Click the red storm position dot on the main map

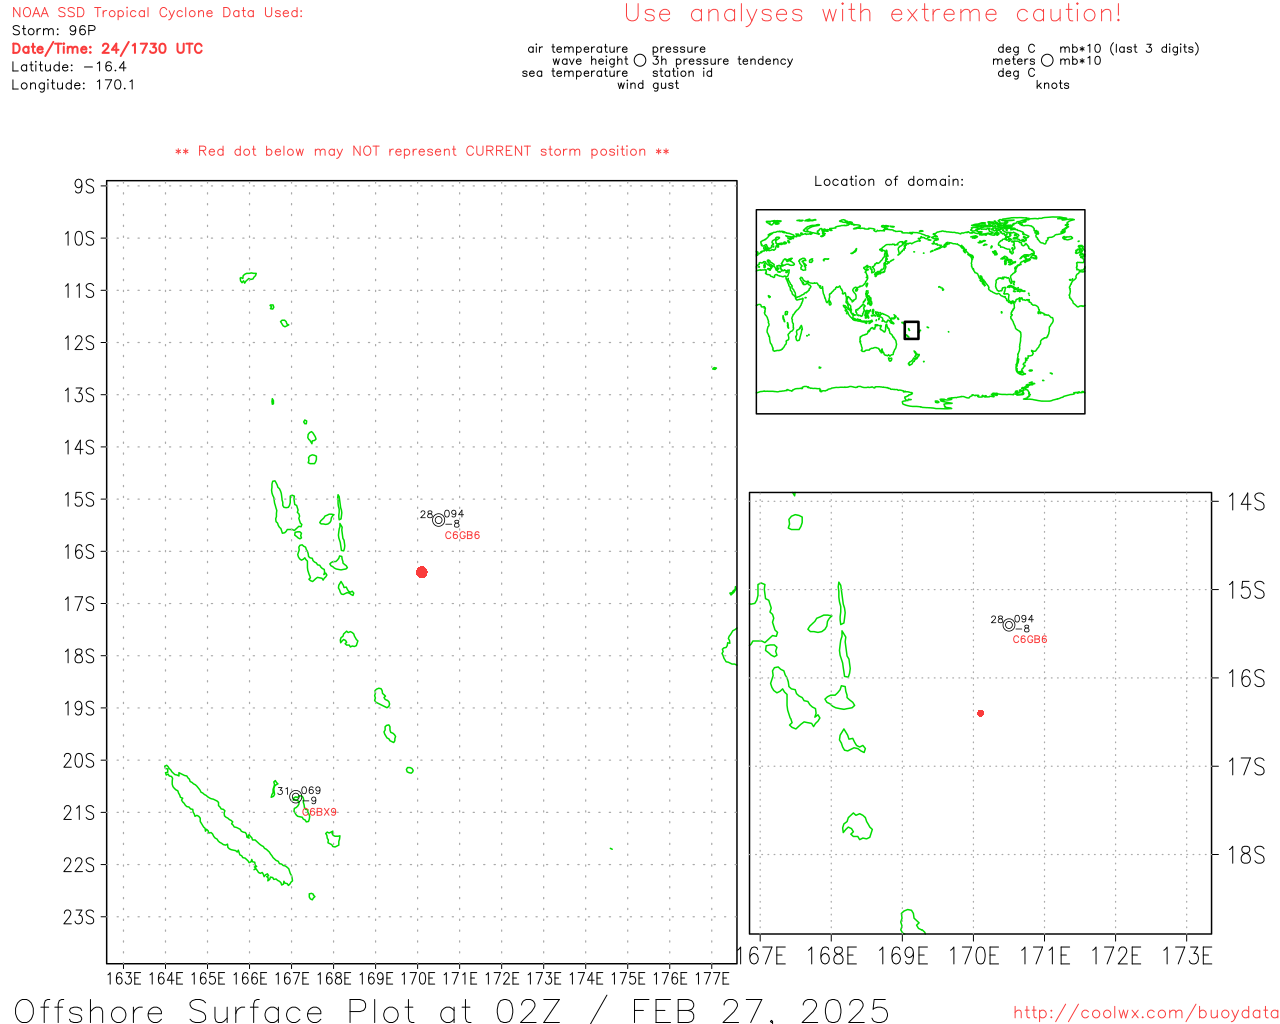pyautogui.click(x=422, y=572)
